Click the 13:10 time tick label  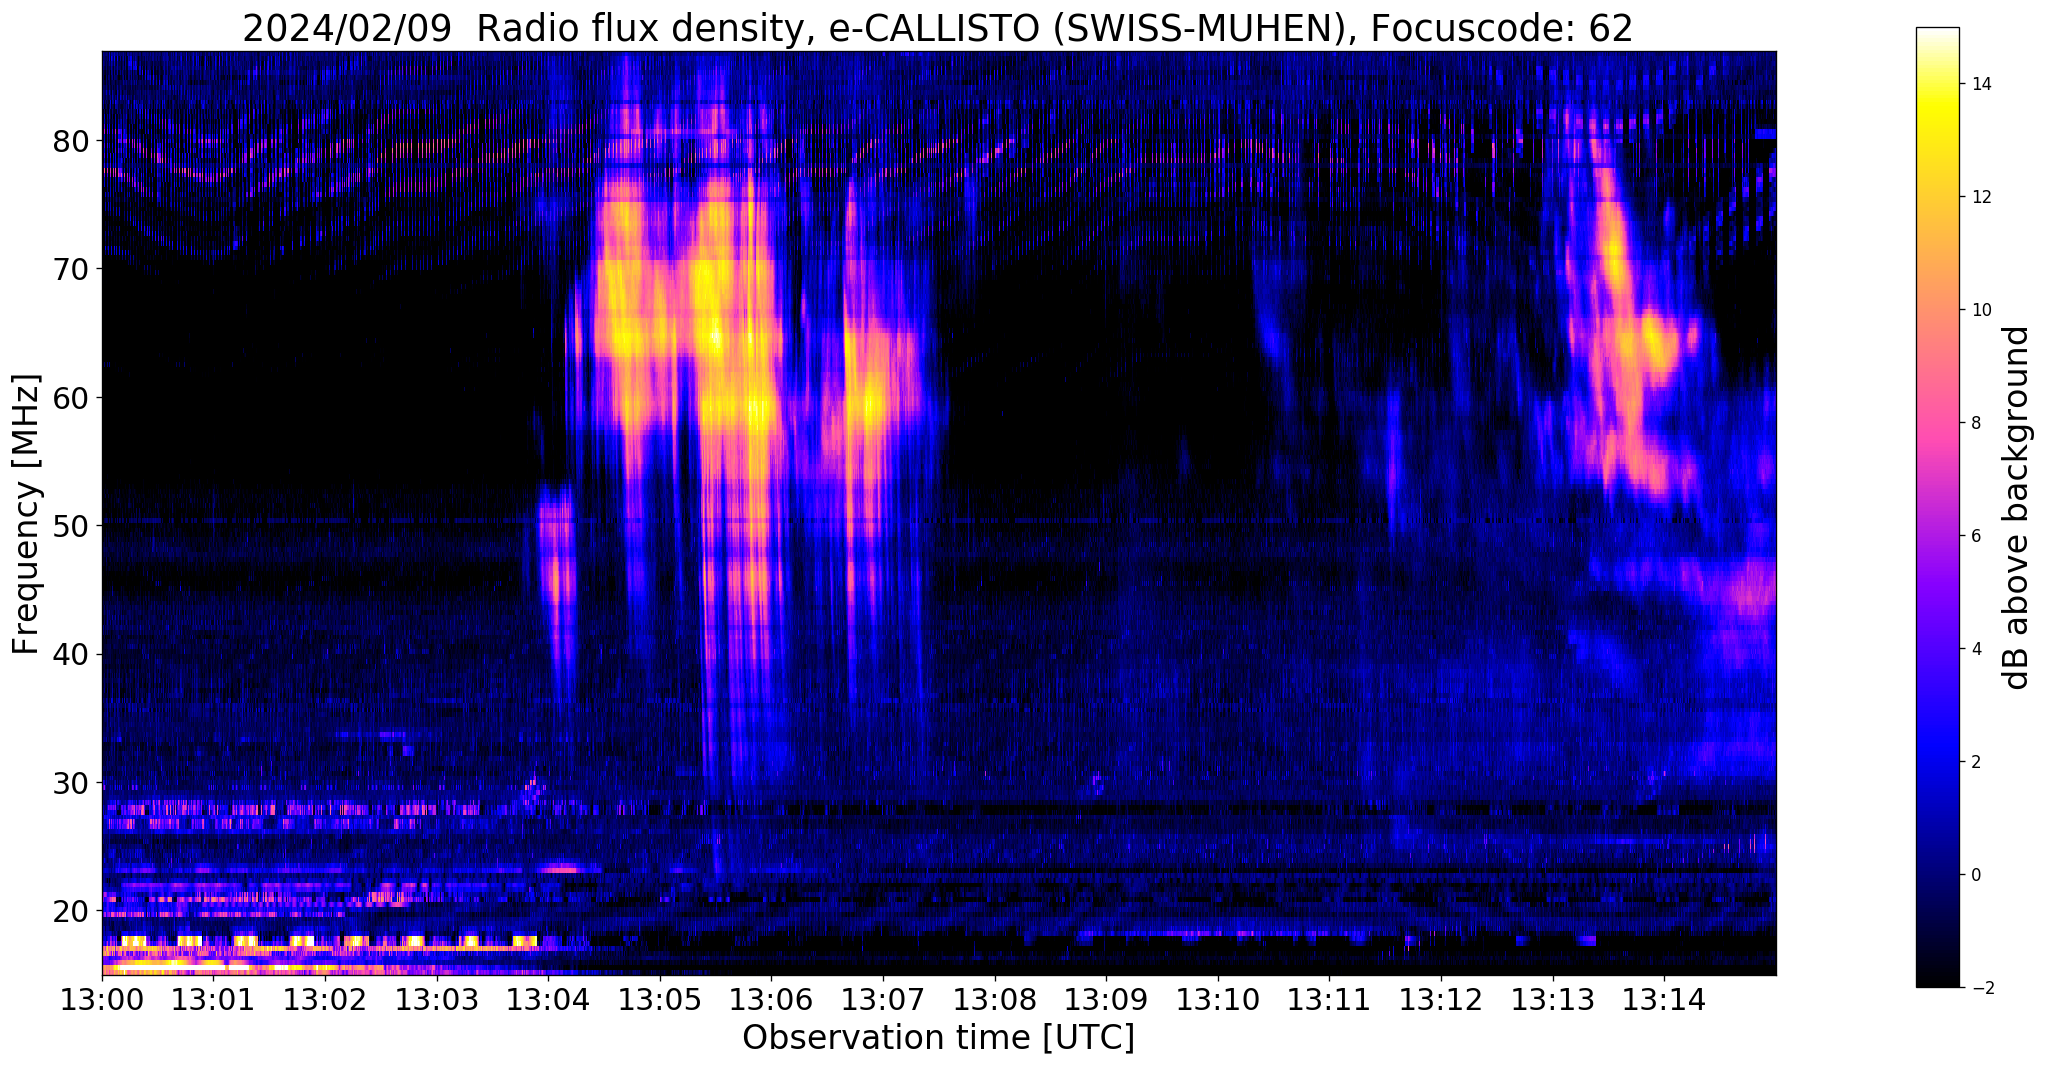[1218, 1000]
